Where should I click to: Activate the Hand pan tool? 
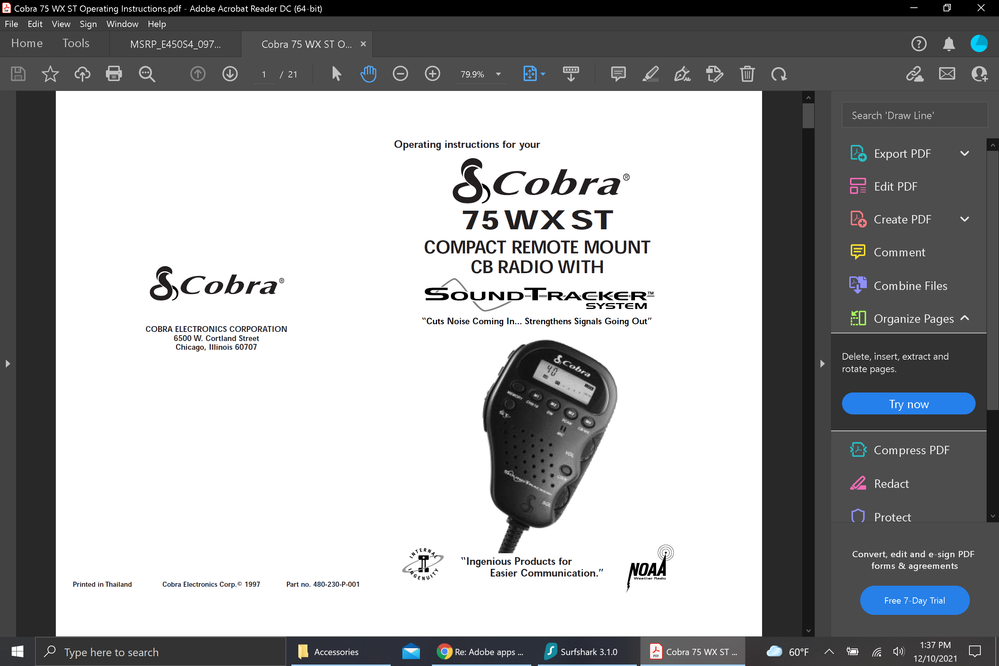tap(368, 74)
